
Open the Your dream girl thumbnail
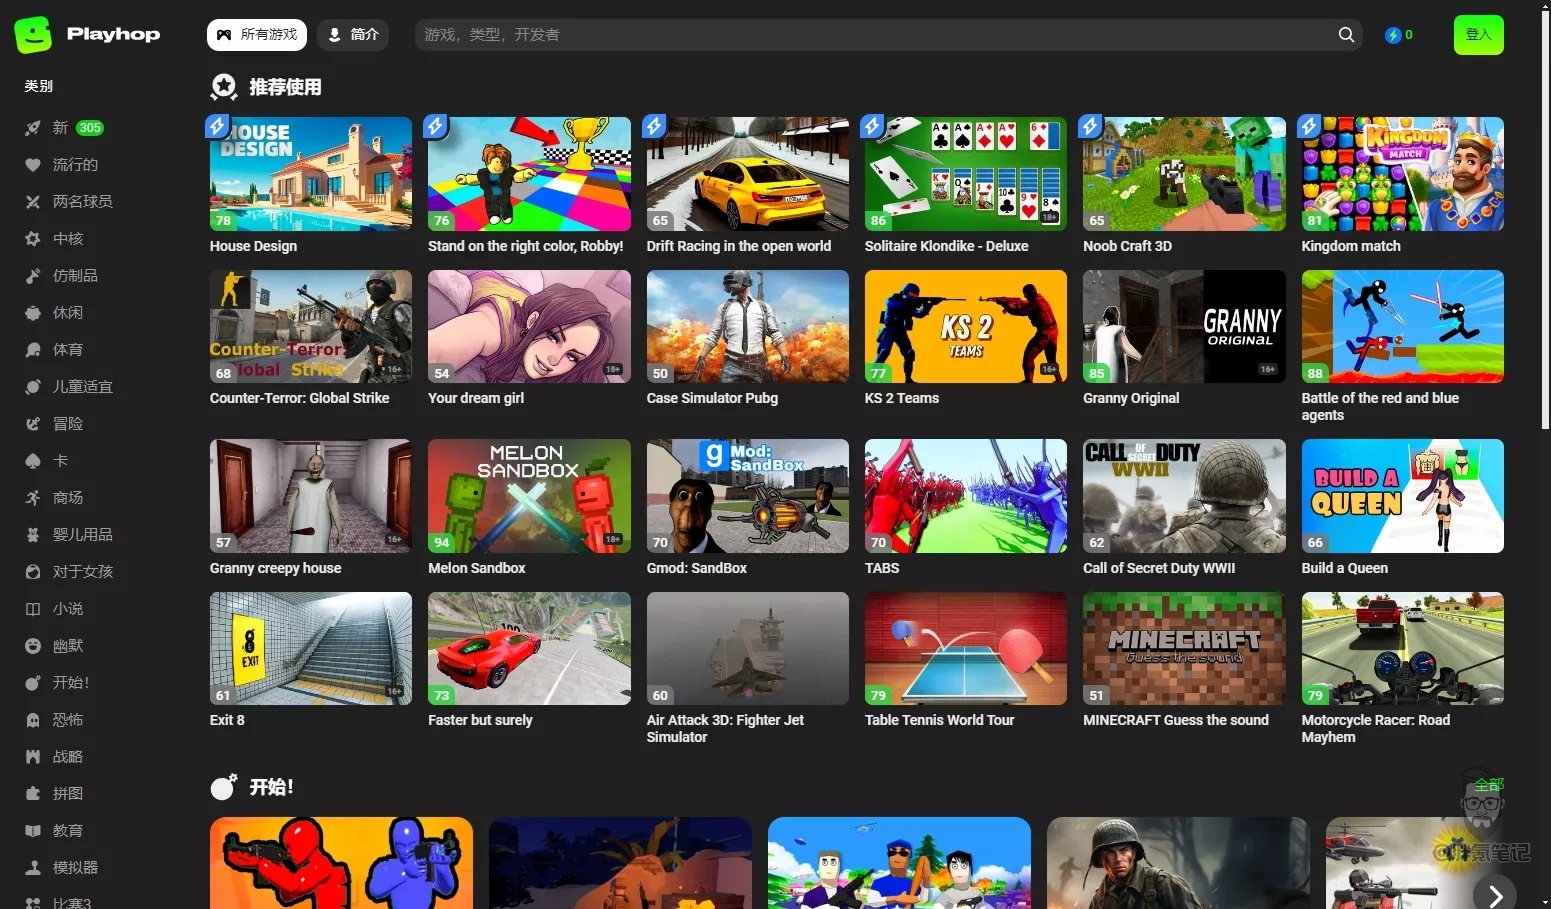click(x=529, y=326)
